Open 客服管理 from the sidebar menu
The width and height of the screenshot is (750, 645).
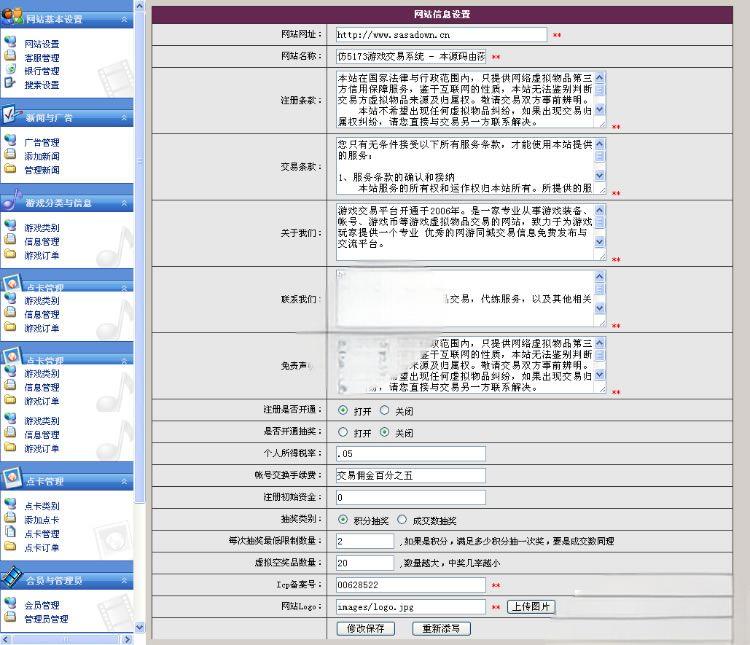point(41,57)
